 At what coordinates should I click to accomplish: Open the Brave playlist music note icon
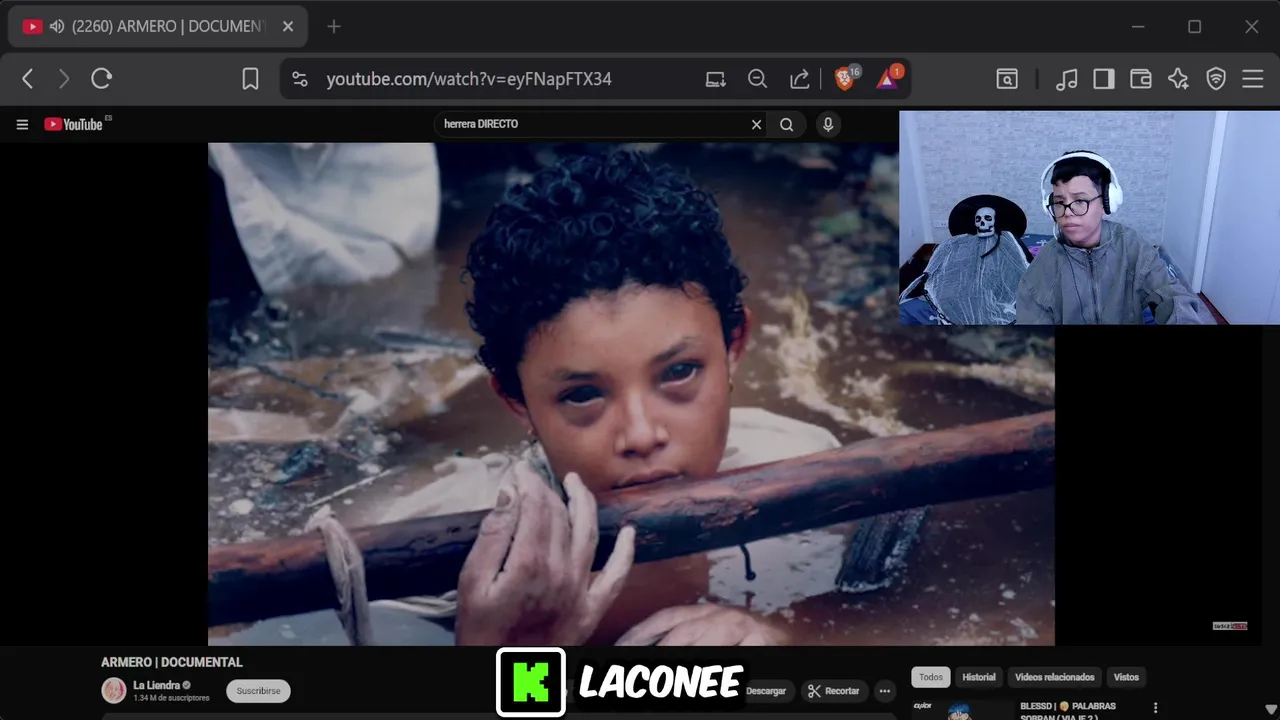(1067, 79)
